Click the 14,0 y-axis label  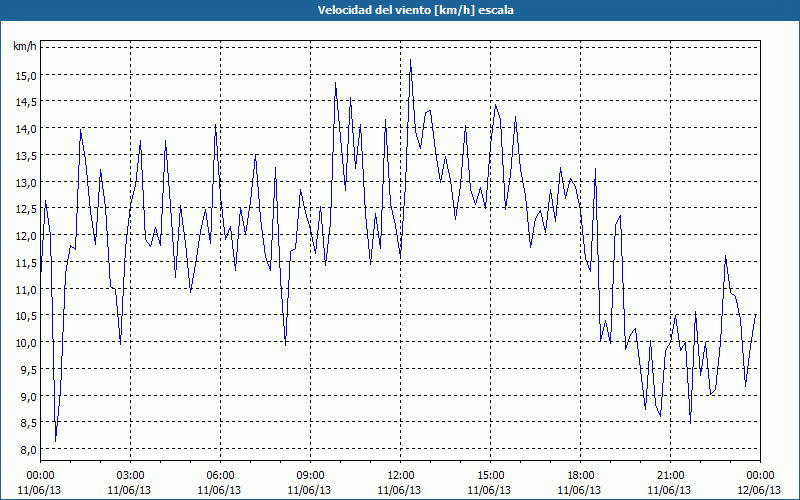pyautogui.click(x=27, y=129)
